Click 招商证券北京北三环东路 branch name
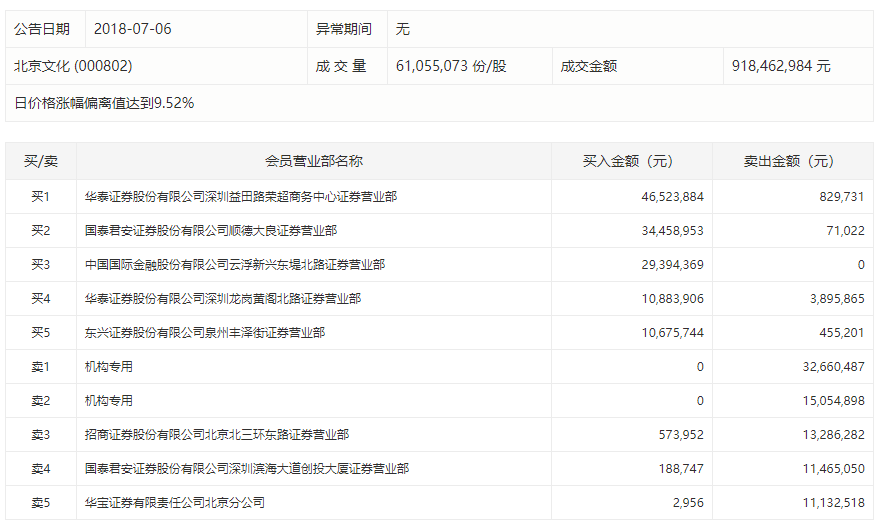The width and height of the screenshot is (882, 529). [217, 435]
